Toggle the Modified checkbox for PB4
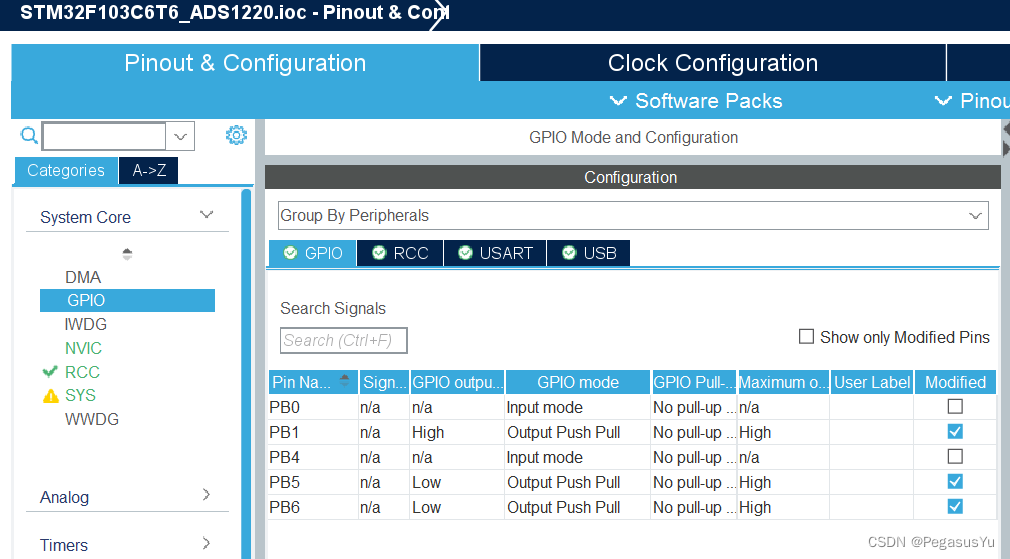The height and width of the screenshot is (559, 1010). 955,457
